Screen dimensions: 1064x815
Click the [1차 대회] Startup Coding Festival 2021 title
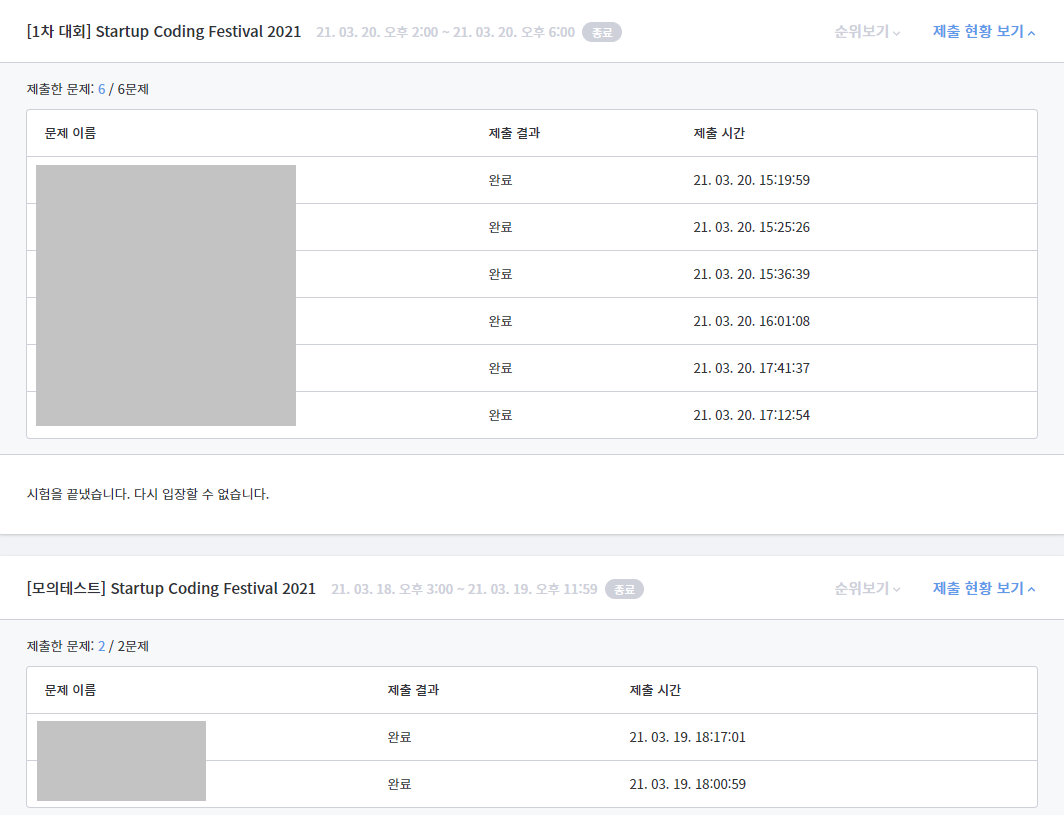tap(164, 32)
